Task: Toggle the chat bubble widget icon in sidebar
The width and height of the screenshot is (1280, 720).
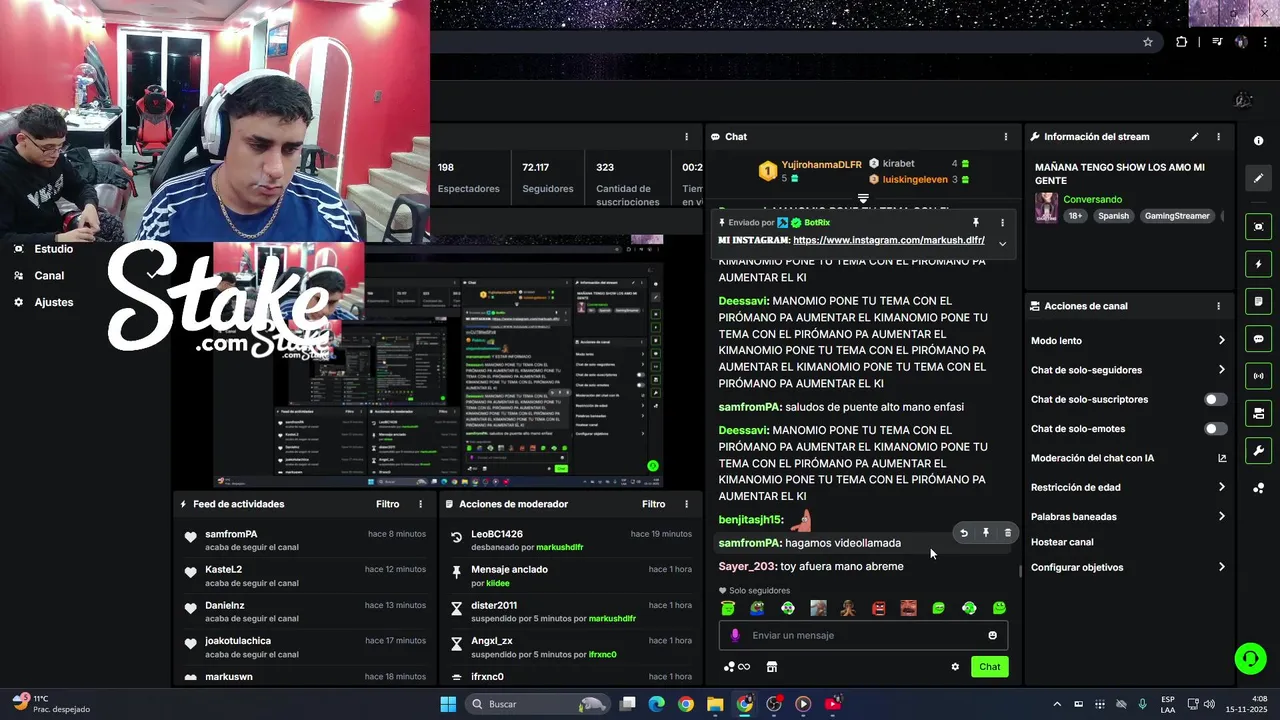Action: (1258, 339)
